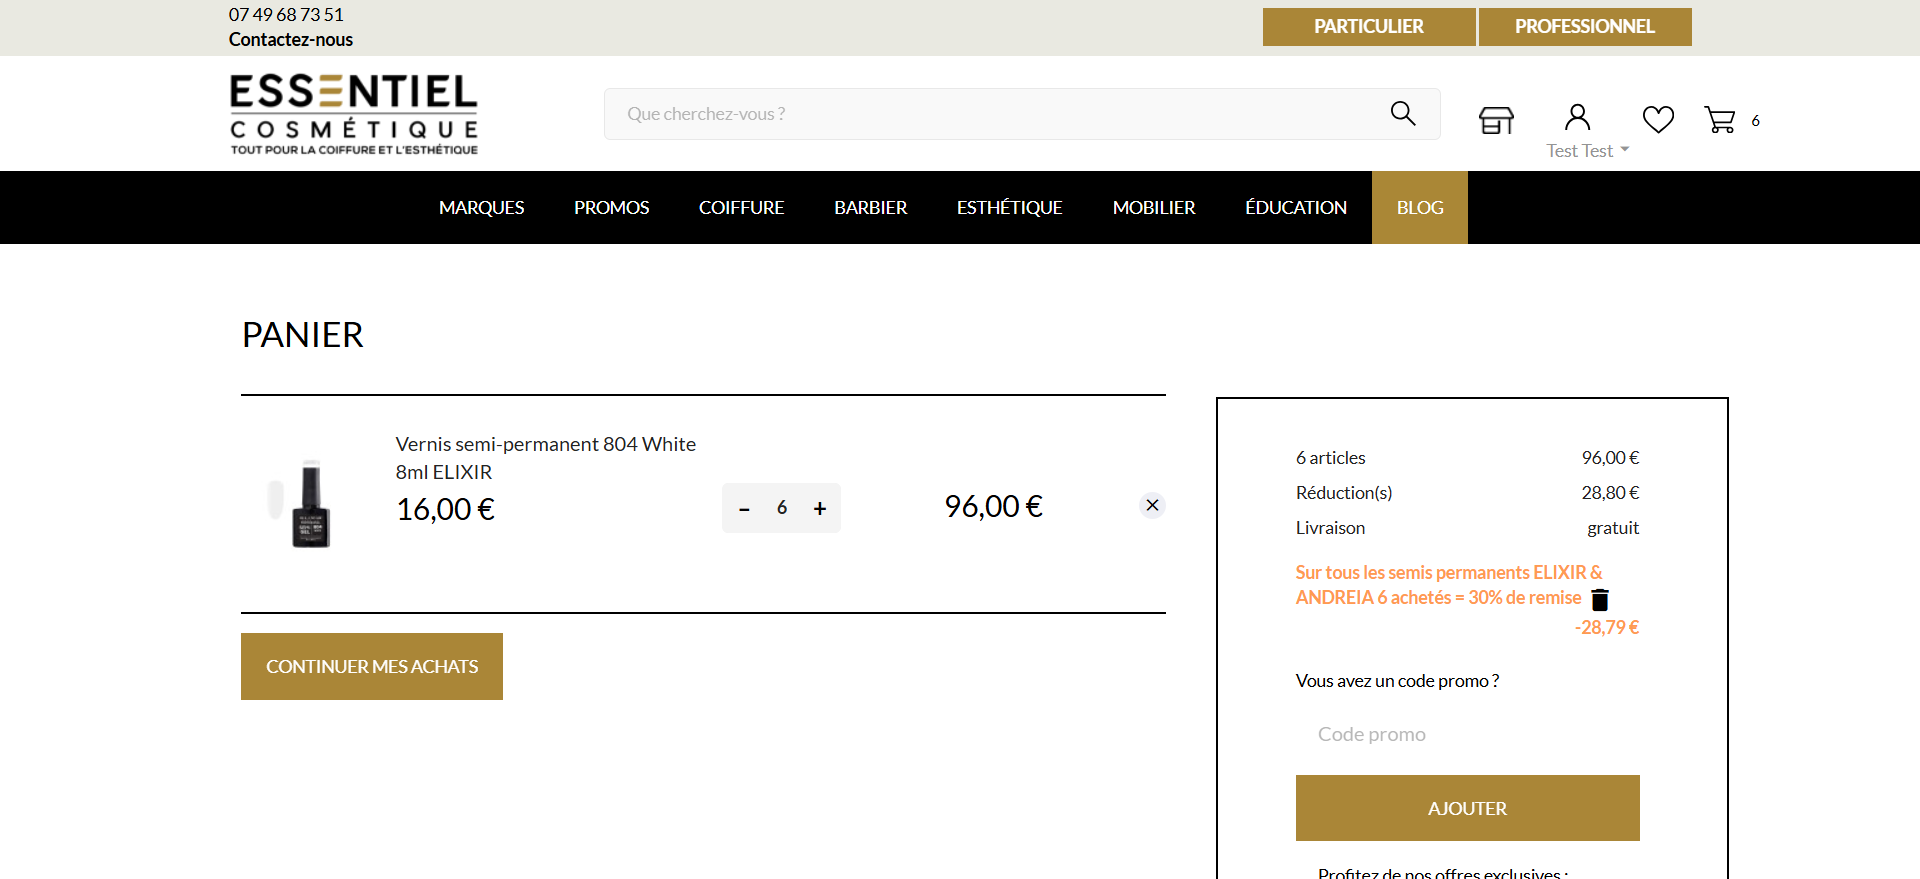This screenshot has height=879, width=1920.
Task: Focus the Code promo input field
Action: coord(1467,734)
